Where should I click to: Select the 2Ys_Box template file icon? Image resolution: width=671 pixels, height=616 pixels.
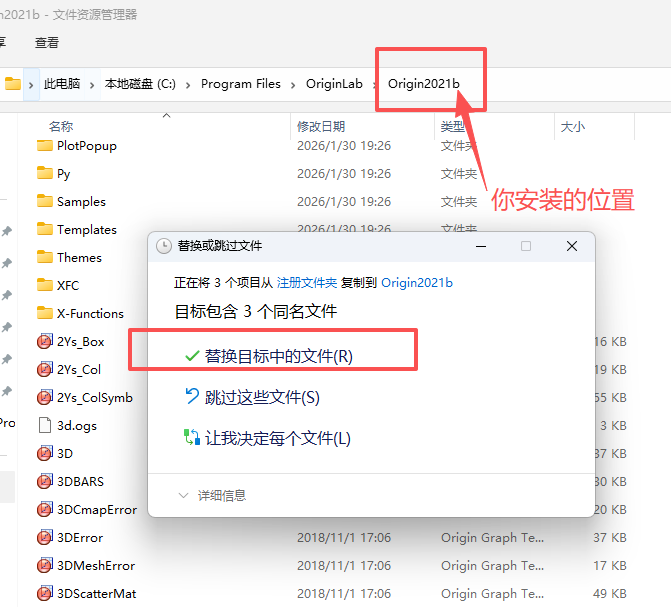tap(45, 341)
